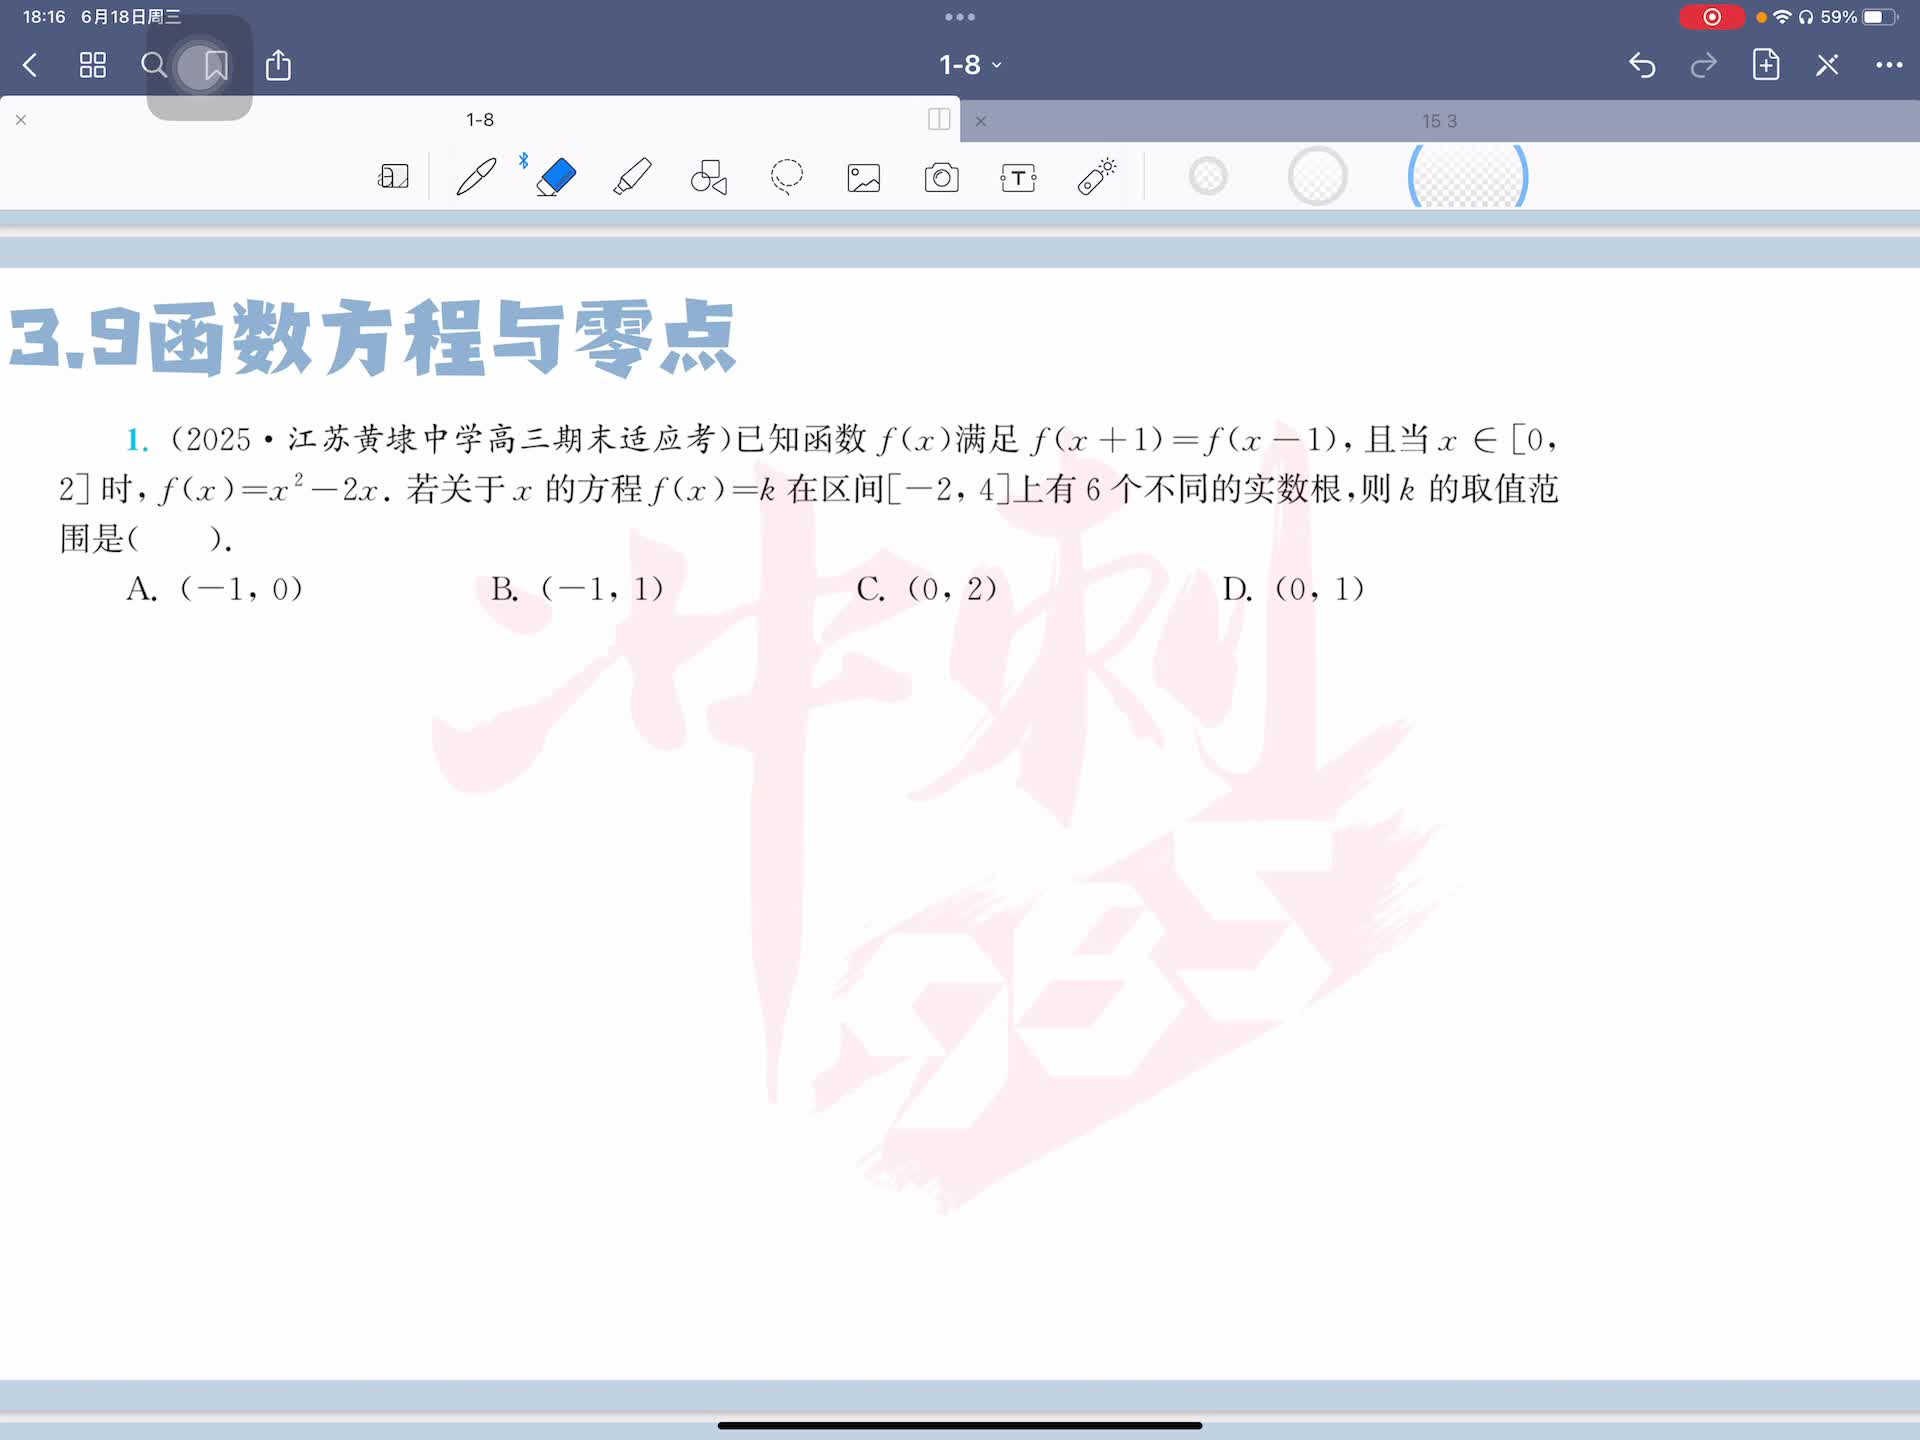Activate the Laser pointer tool
The width and height of the screenshot is (1920, 1440).
coord(1097,176)
